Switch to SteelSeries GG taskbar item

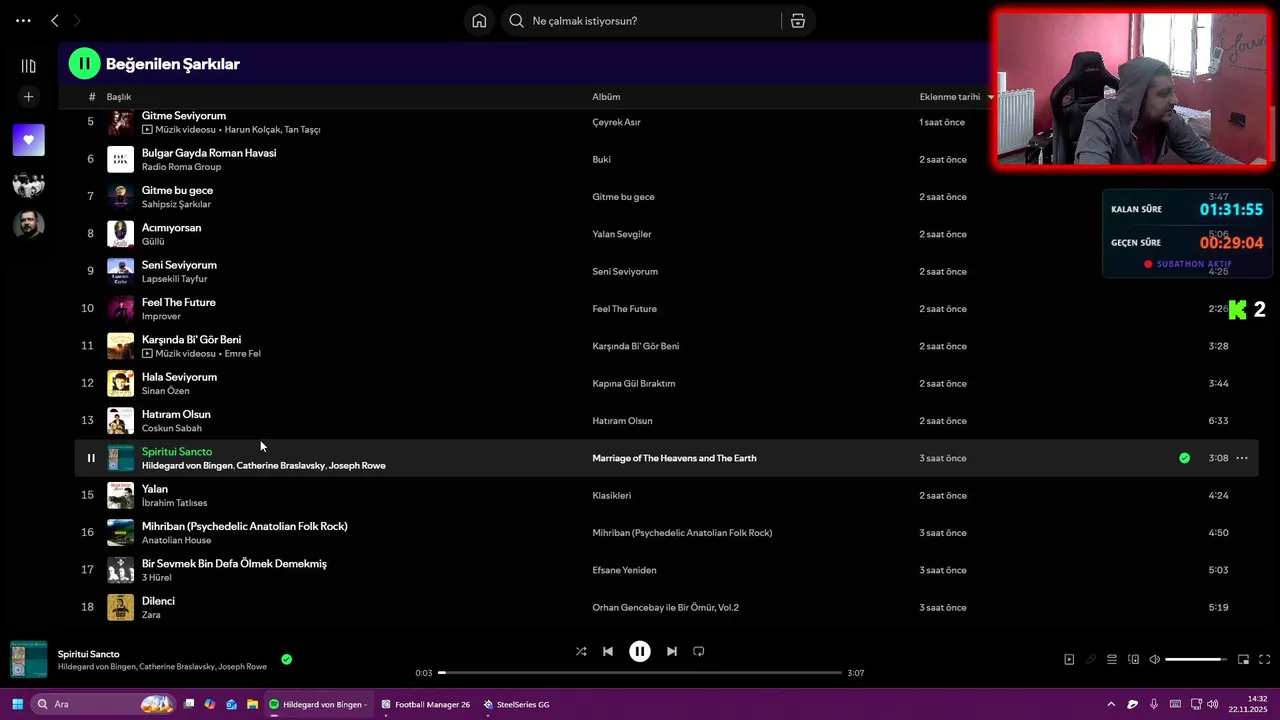(x=516, y=704)
